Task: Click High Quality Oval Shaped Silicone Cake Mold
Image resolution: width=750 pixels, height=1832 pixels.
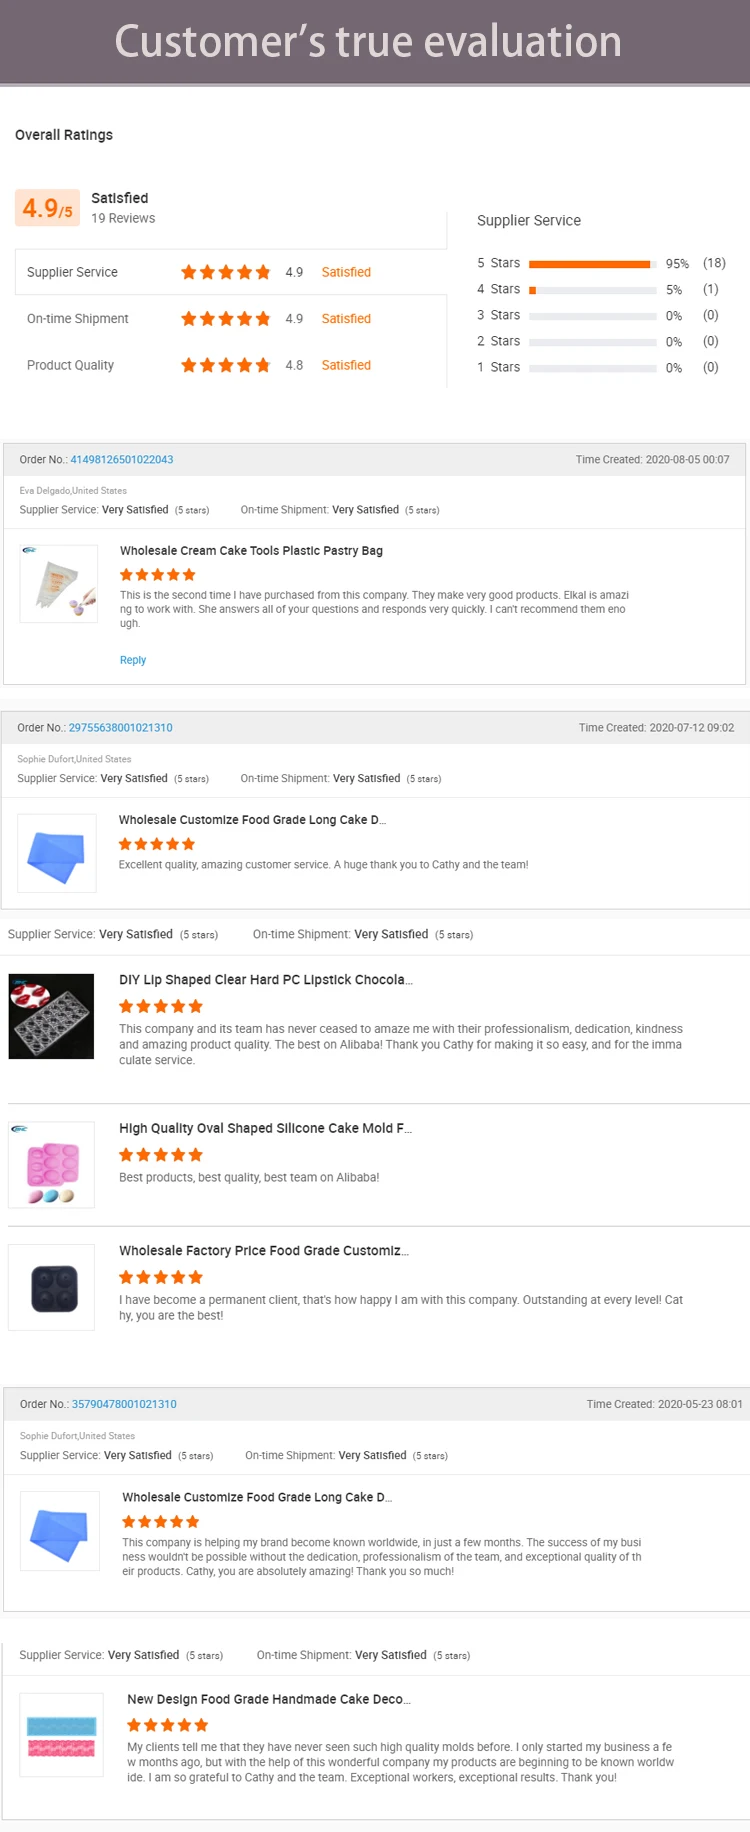Action: click(265, 1128)
